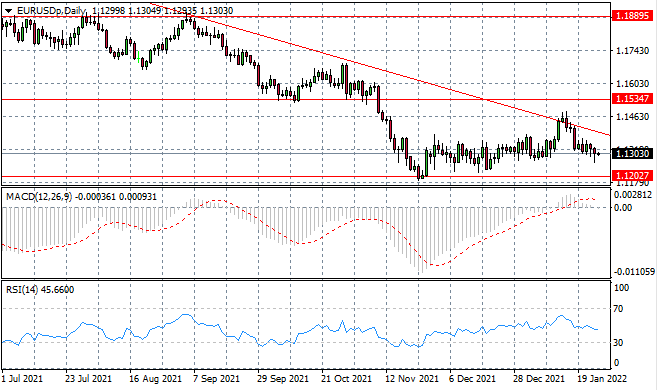Click the RSI scale level 100
This screenshot has height=390, width=658.
point(621,288)
